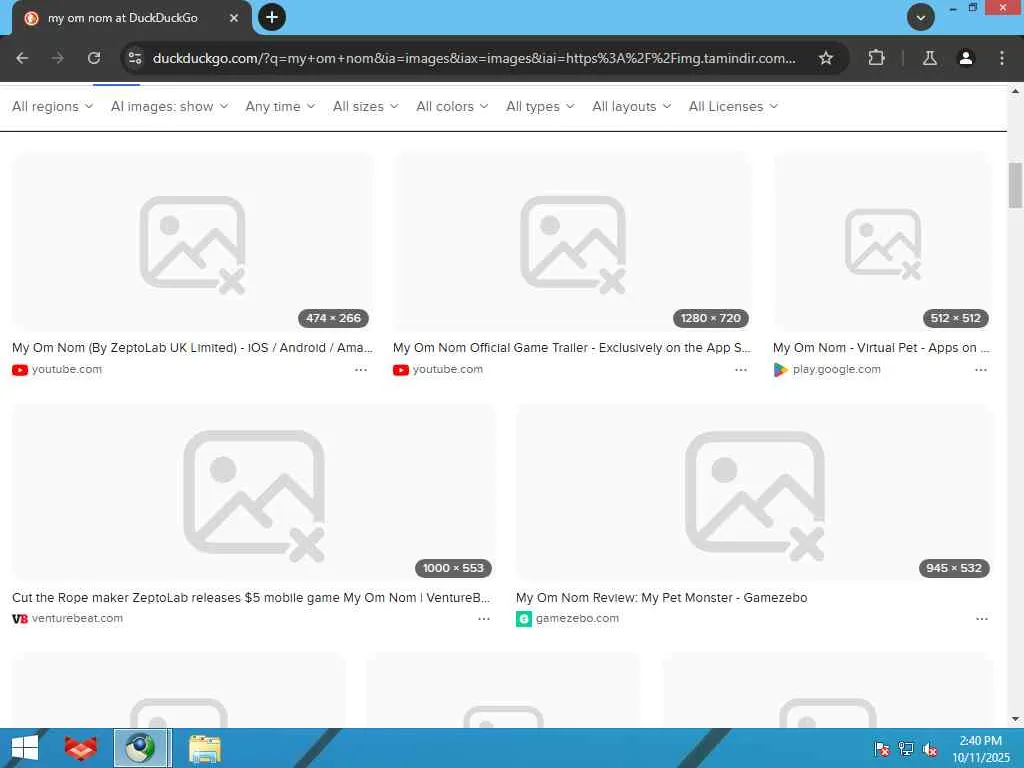Visit the venturebeat.com source link
Screen dimensions: 1024x768
[x=77, y=618]
